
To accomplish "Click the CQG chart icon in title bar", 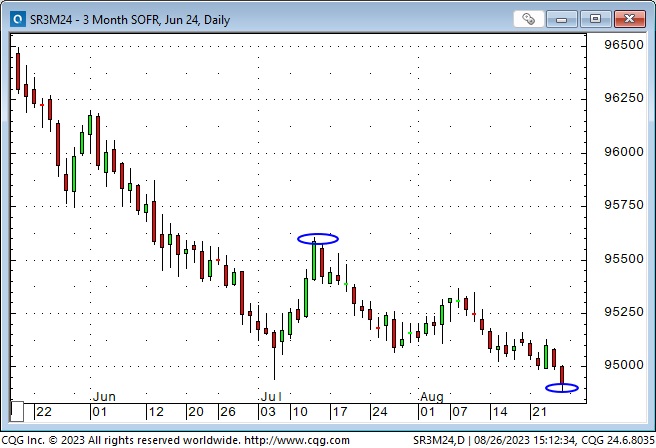I will [x=18, y=19].
